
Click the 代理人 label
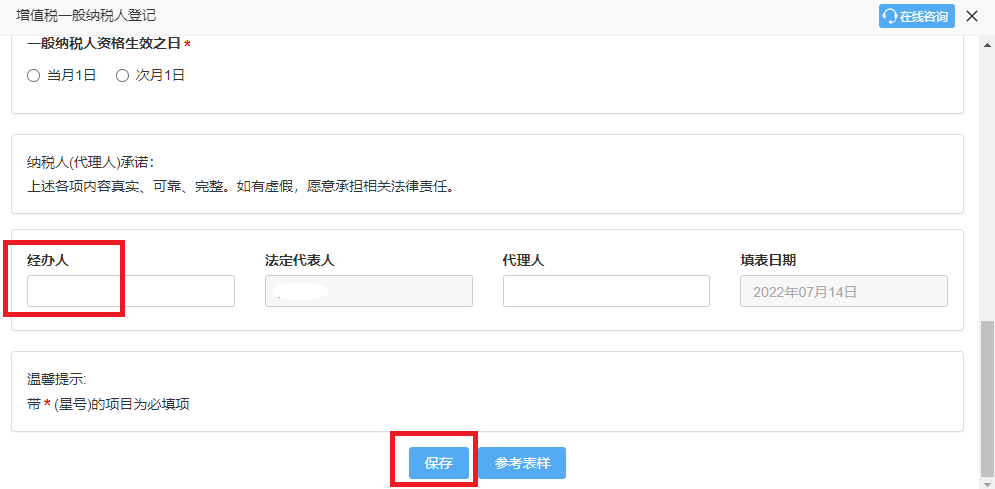tap(524, 260)
